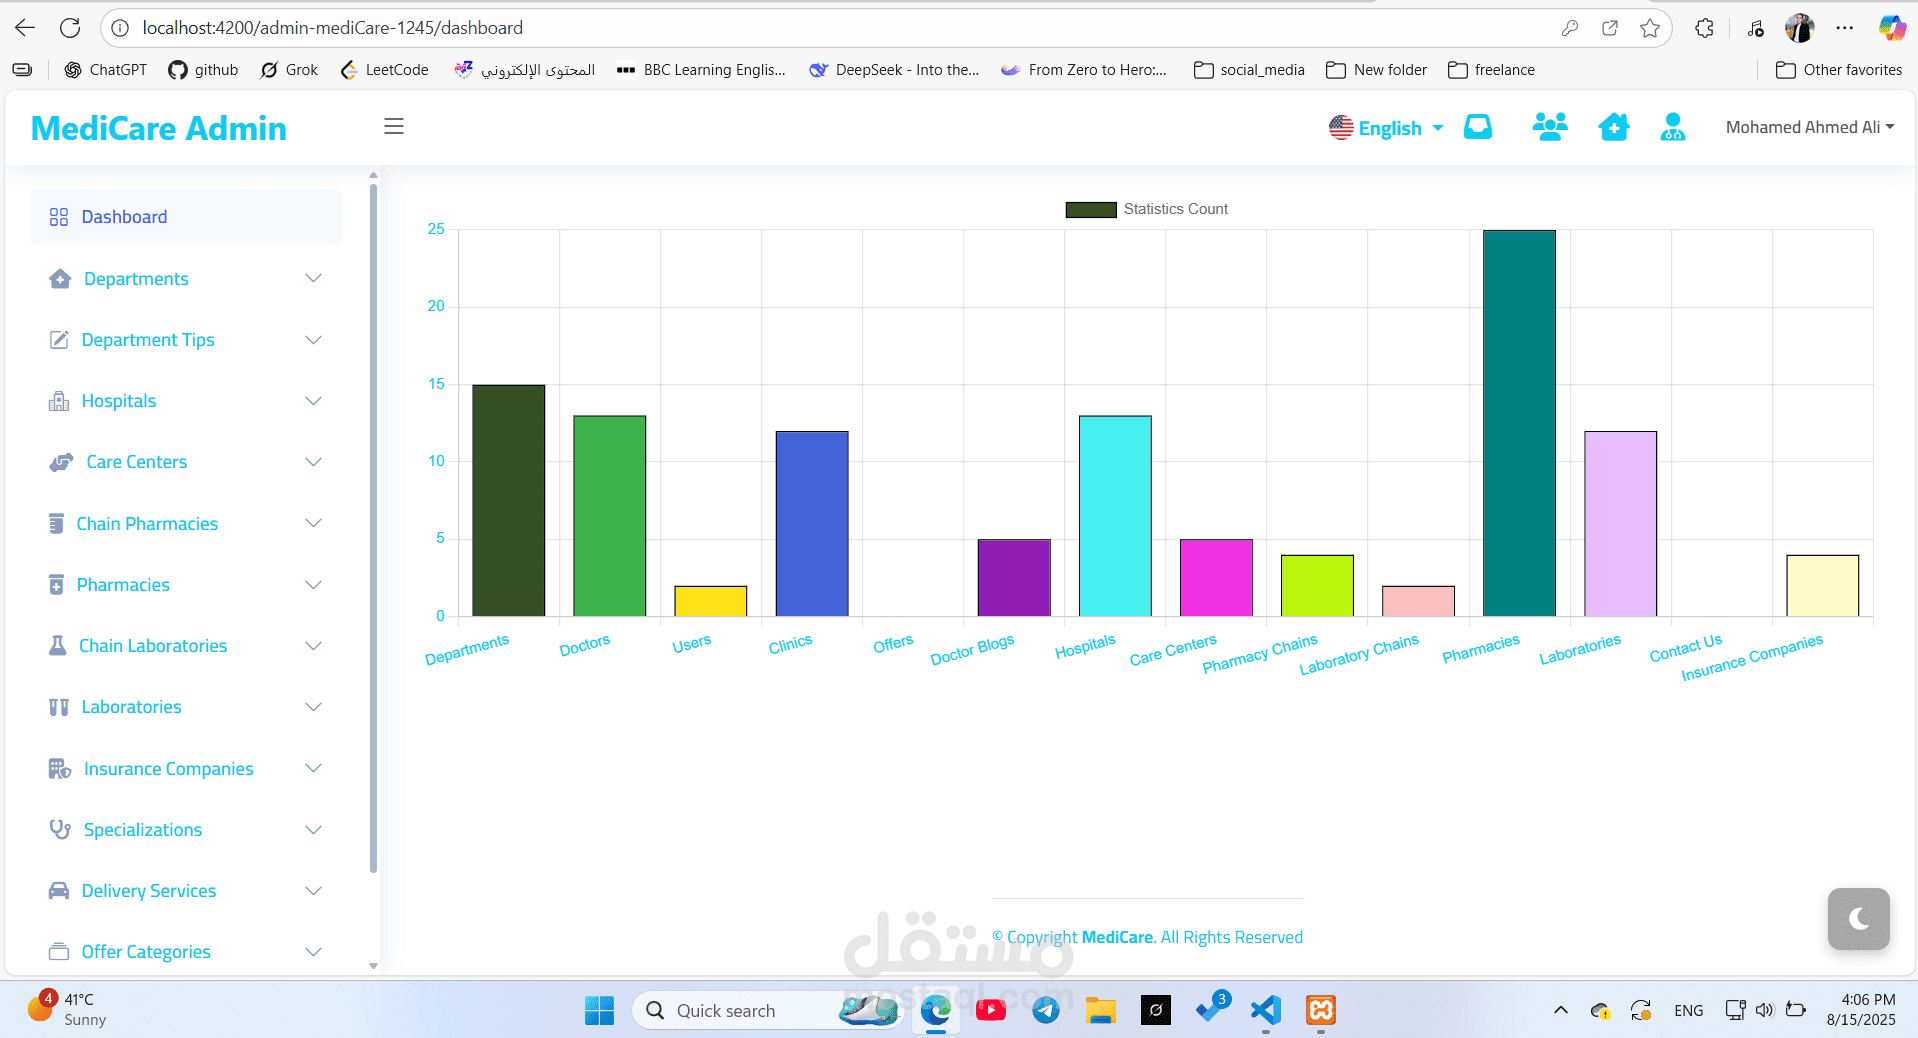This screenshot has height=1038, width=1918.
Task: Refresh the browser page
Action: coord(70,28)
